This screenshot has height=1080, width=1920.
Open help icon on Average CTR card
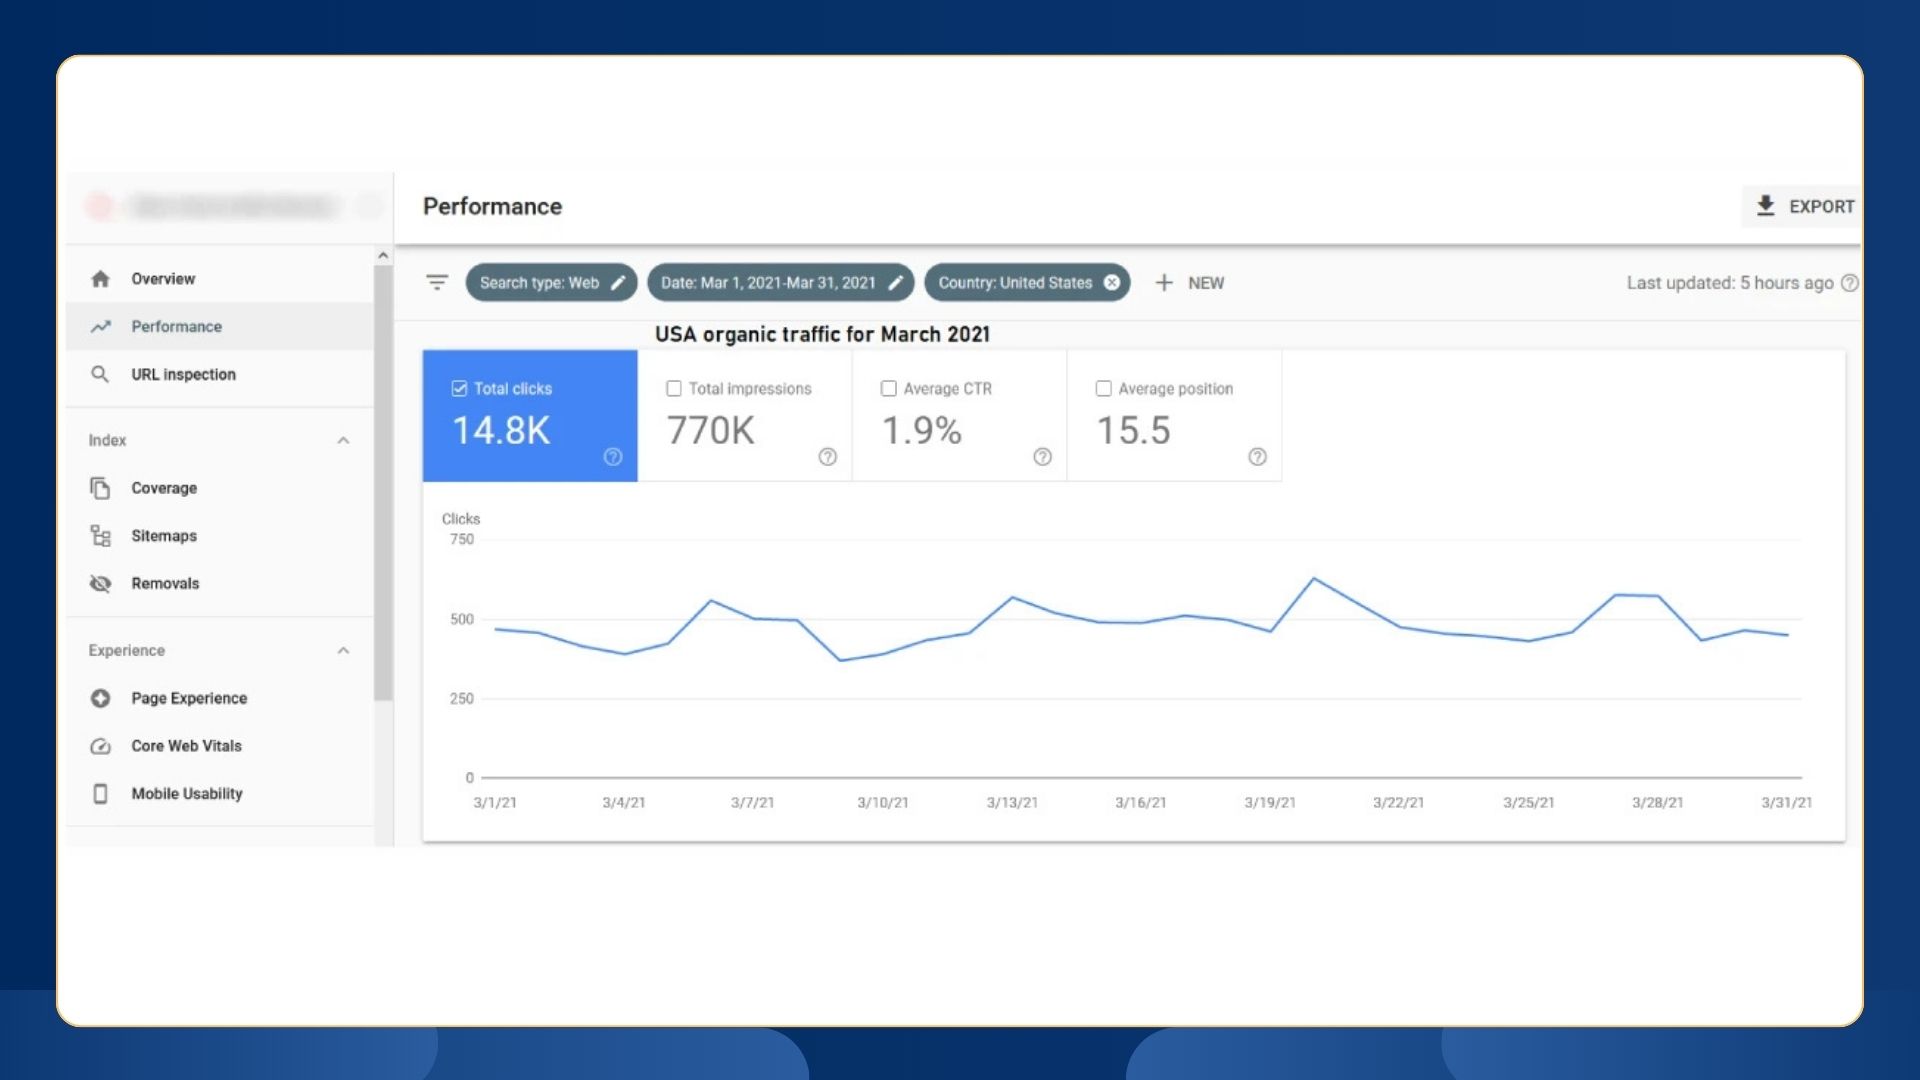click(1043, 457)
